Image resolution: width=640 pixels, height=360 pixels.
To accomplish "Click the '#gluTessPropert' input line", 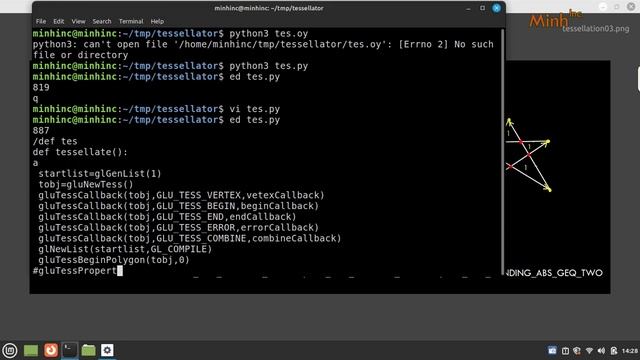I will 78,271.
